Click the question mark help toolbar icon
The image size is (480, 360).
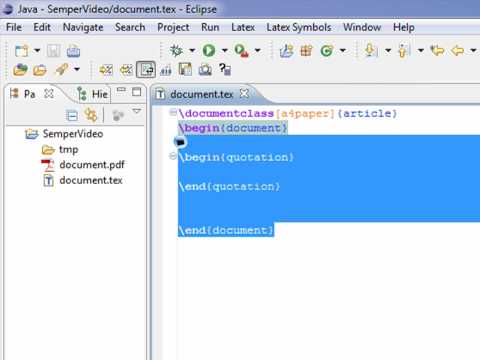point(225,70)
